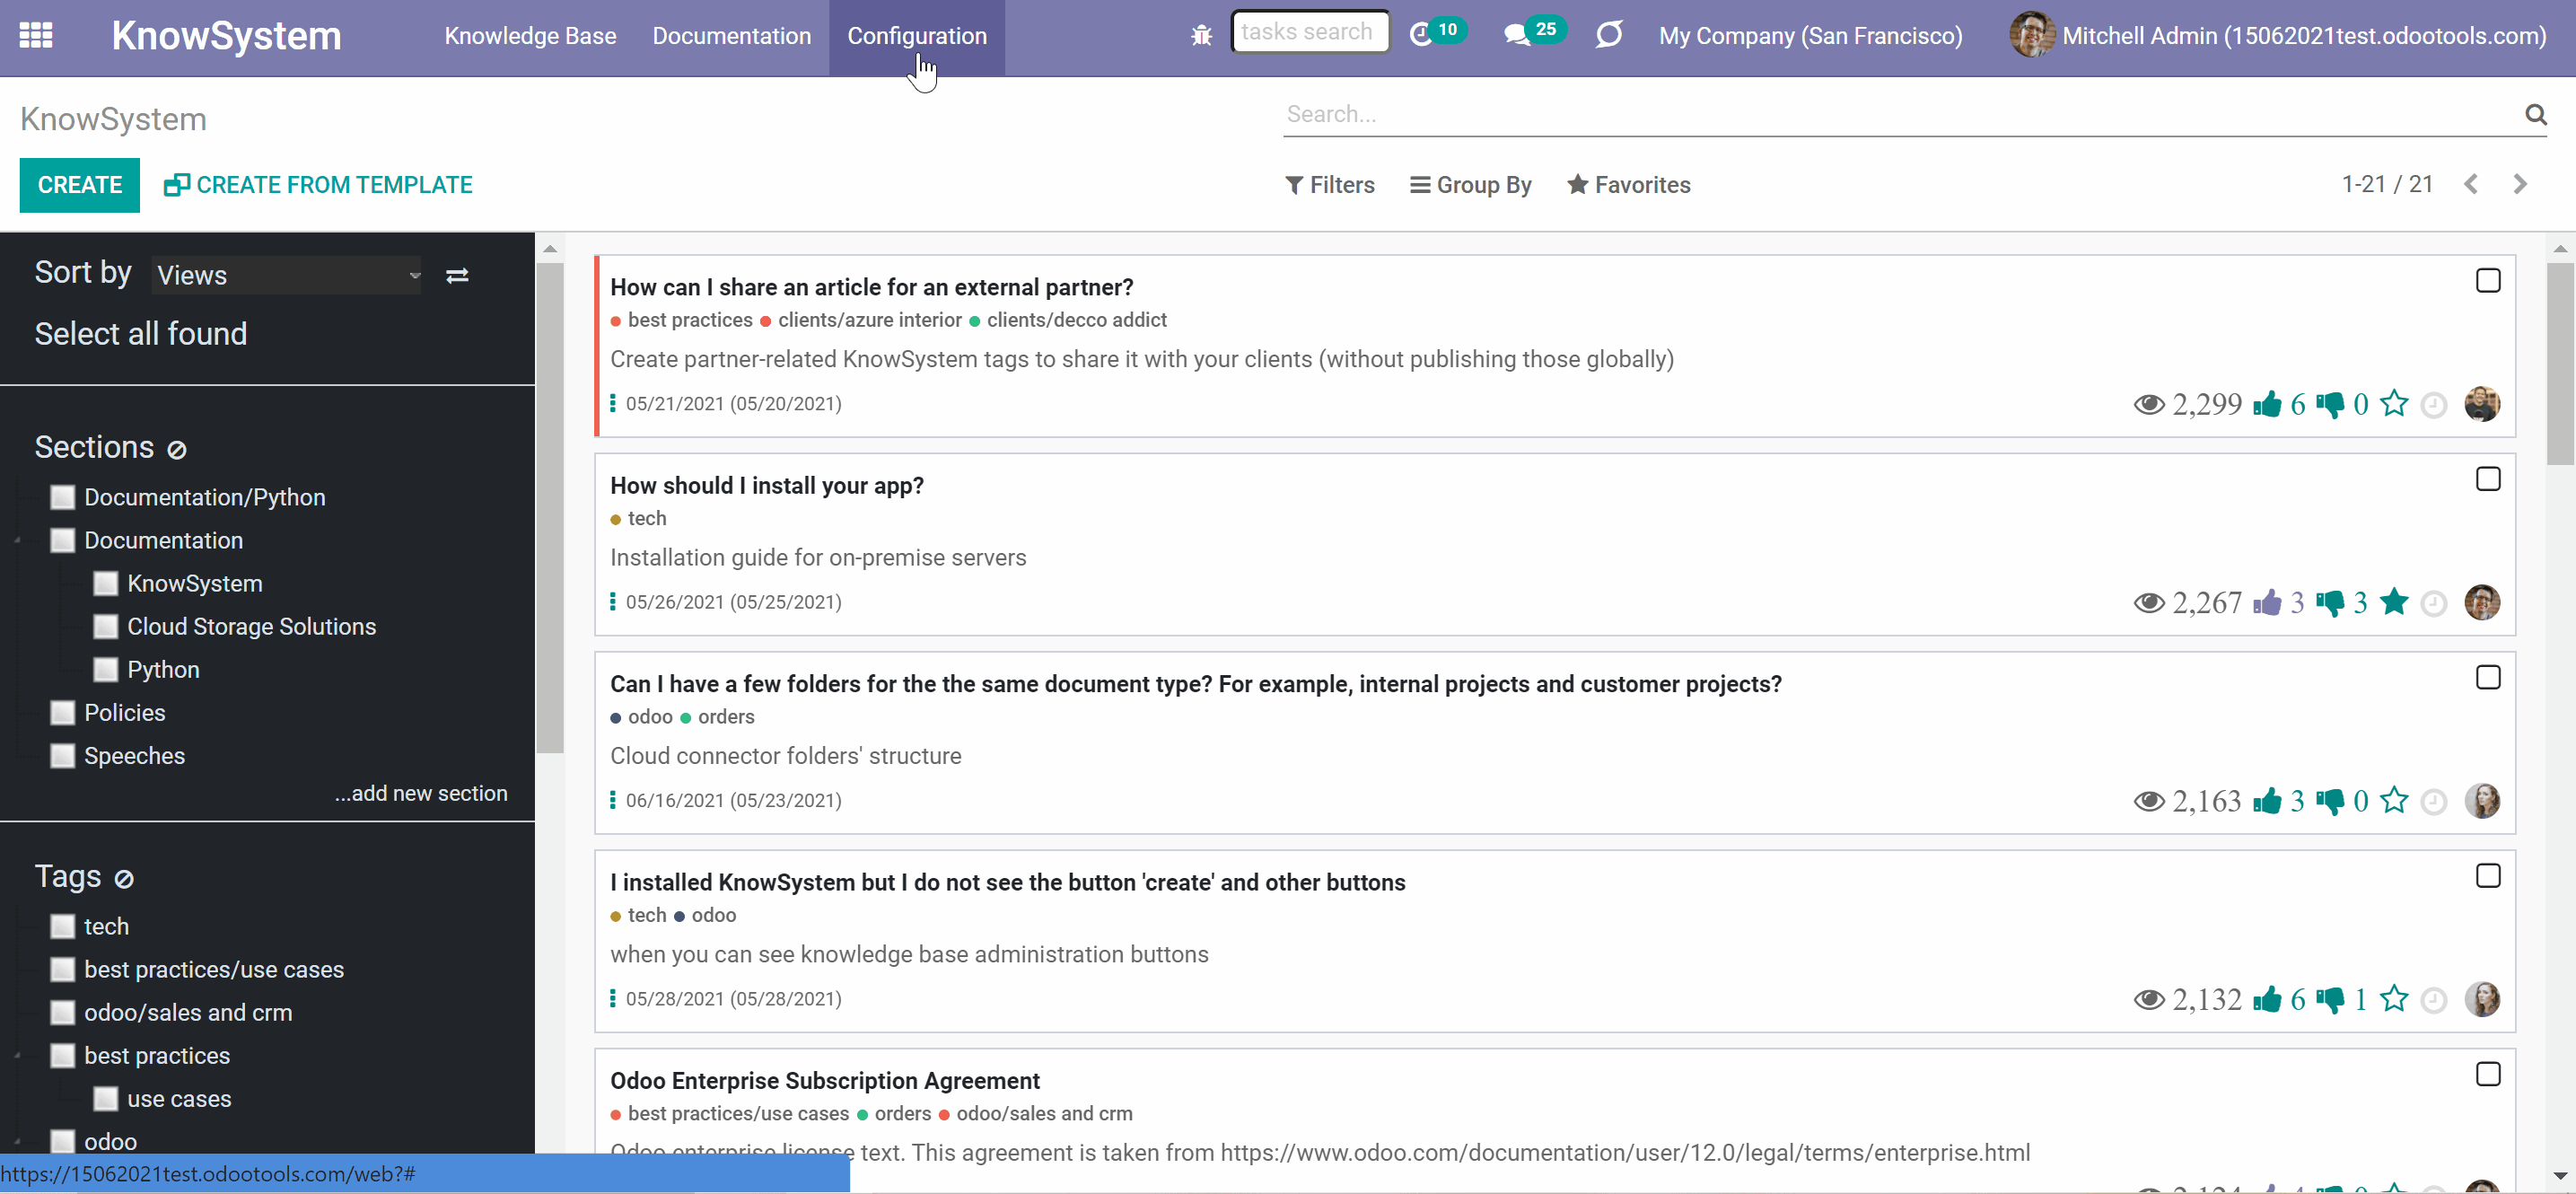
Task: Star the 'share an article' article
Action: [x=2394, y=403]
